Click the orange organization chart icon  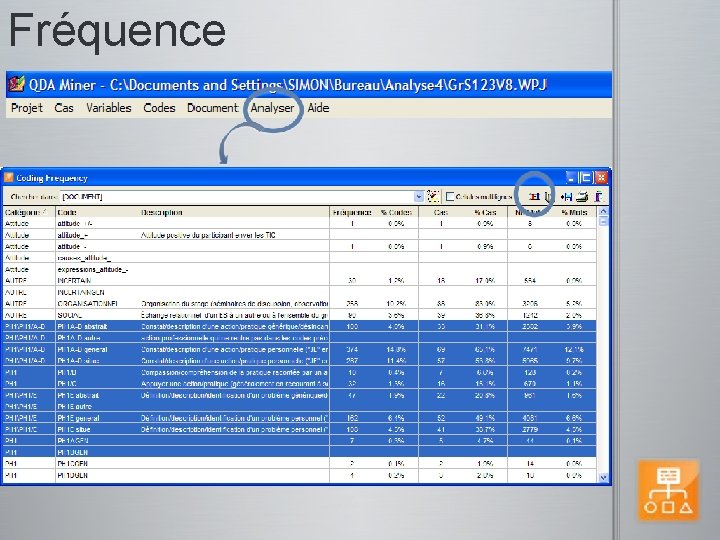[x=669, y=490]
